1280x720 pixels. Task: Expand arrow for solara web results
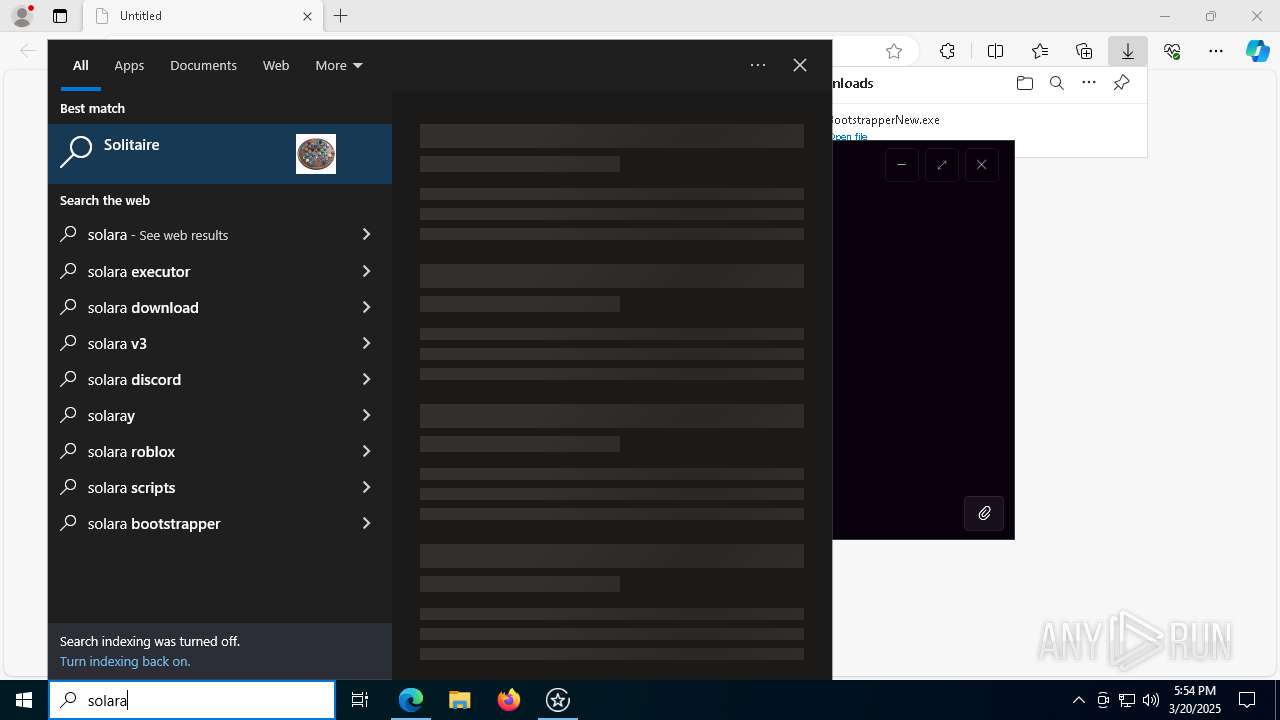(x=366, y=234)
